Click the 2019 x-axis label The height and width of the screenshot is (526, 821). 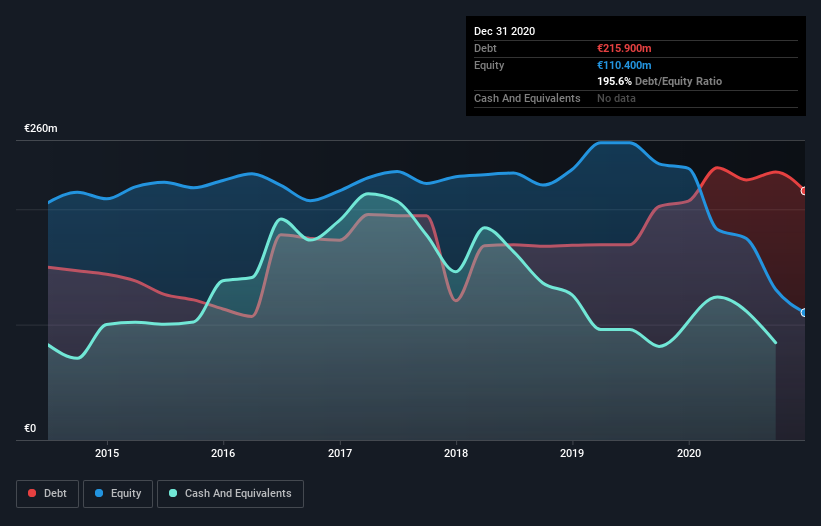pyautogui.click(x=572, y=453)
